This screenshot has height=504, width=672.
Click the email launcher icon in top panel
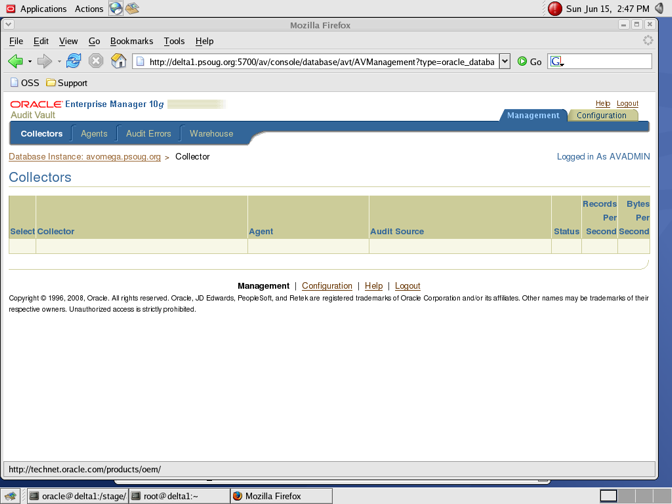click(132, 8)
